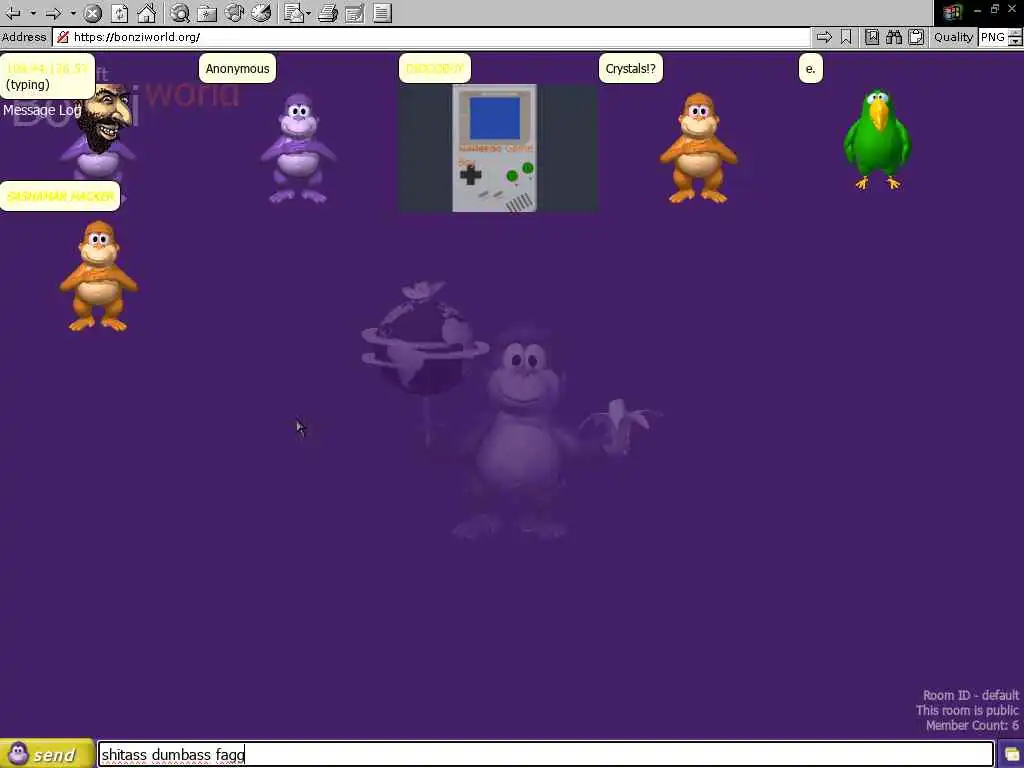Click the bookmark ribbon icon
1024x768 pixels.
[x=846, y=37]
